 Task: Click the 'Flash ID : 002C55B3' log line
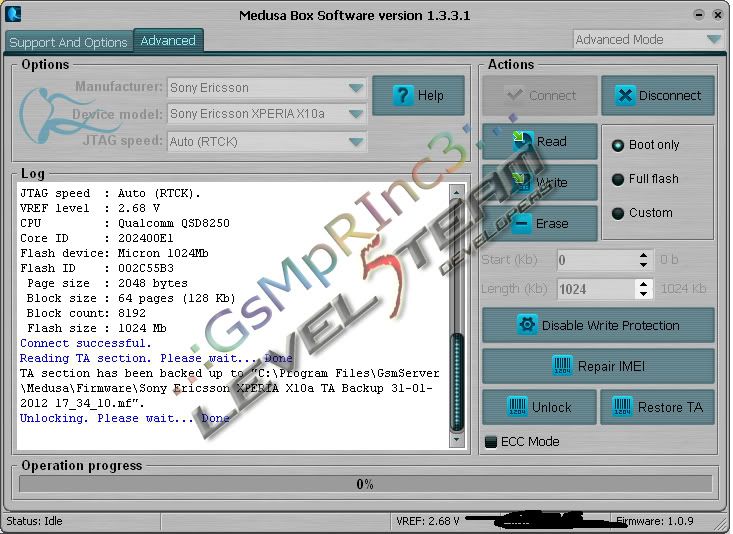97,268
